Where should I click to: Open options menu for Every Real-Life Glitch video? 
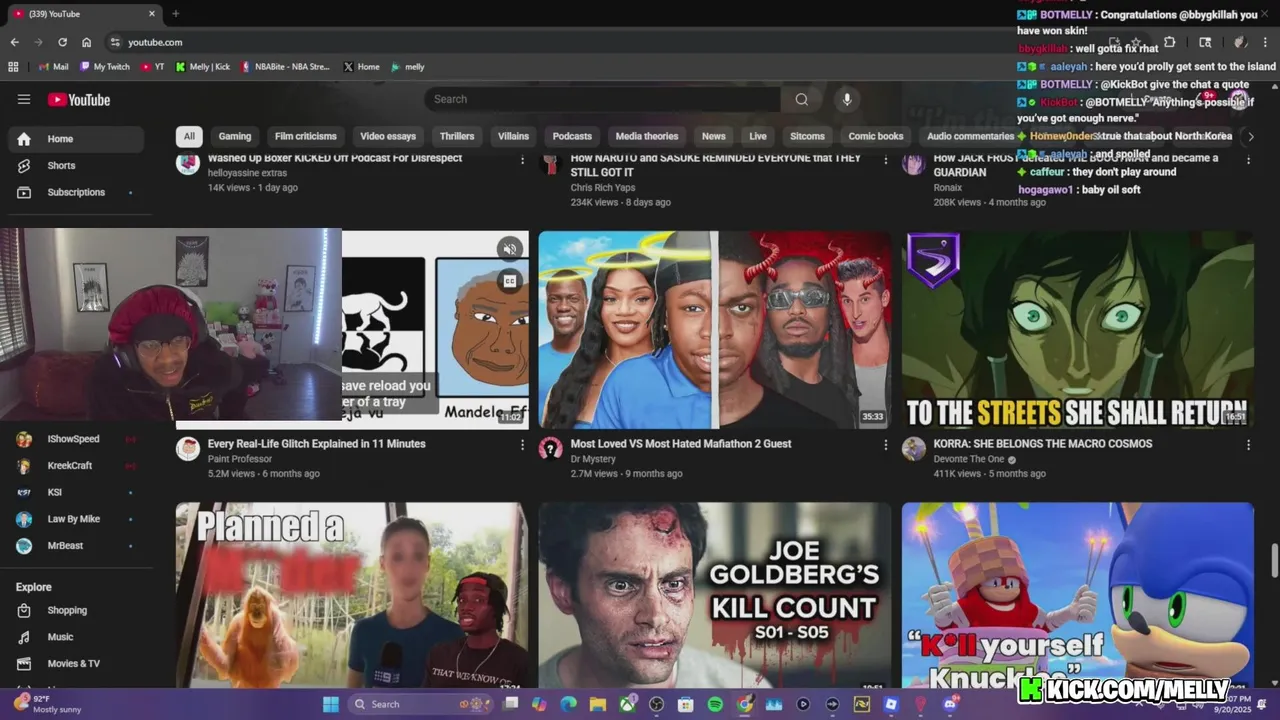click(522, 444)
